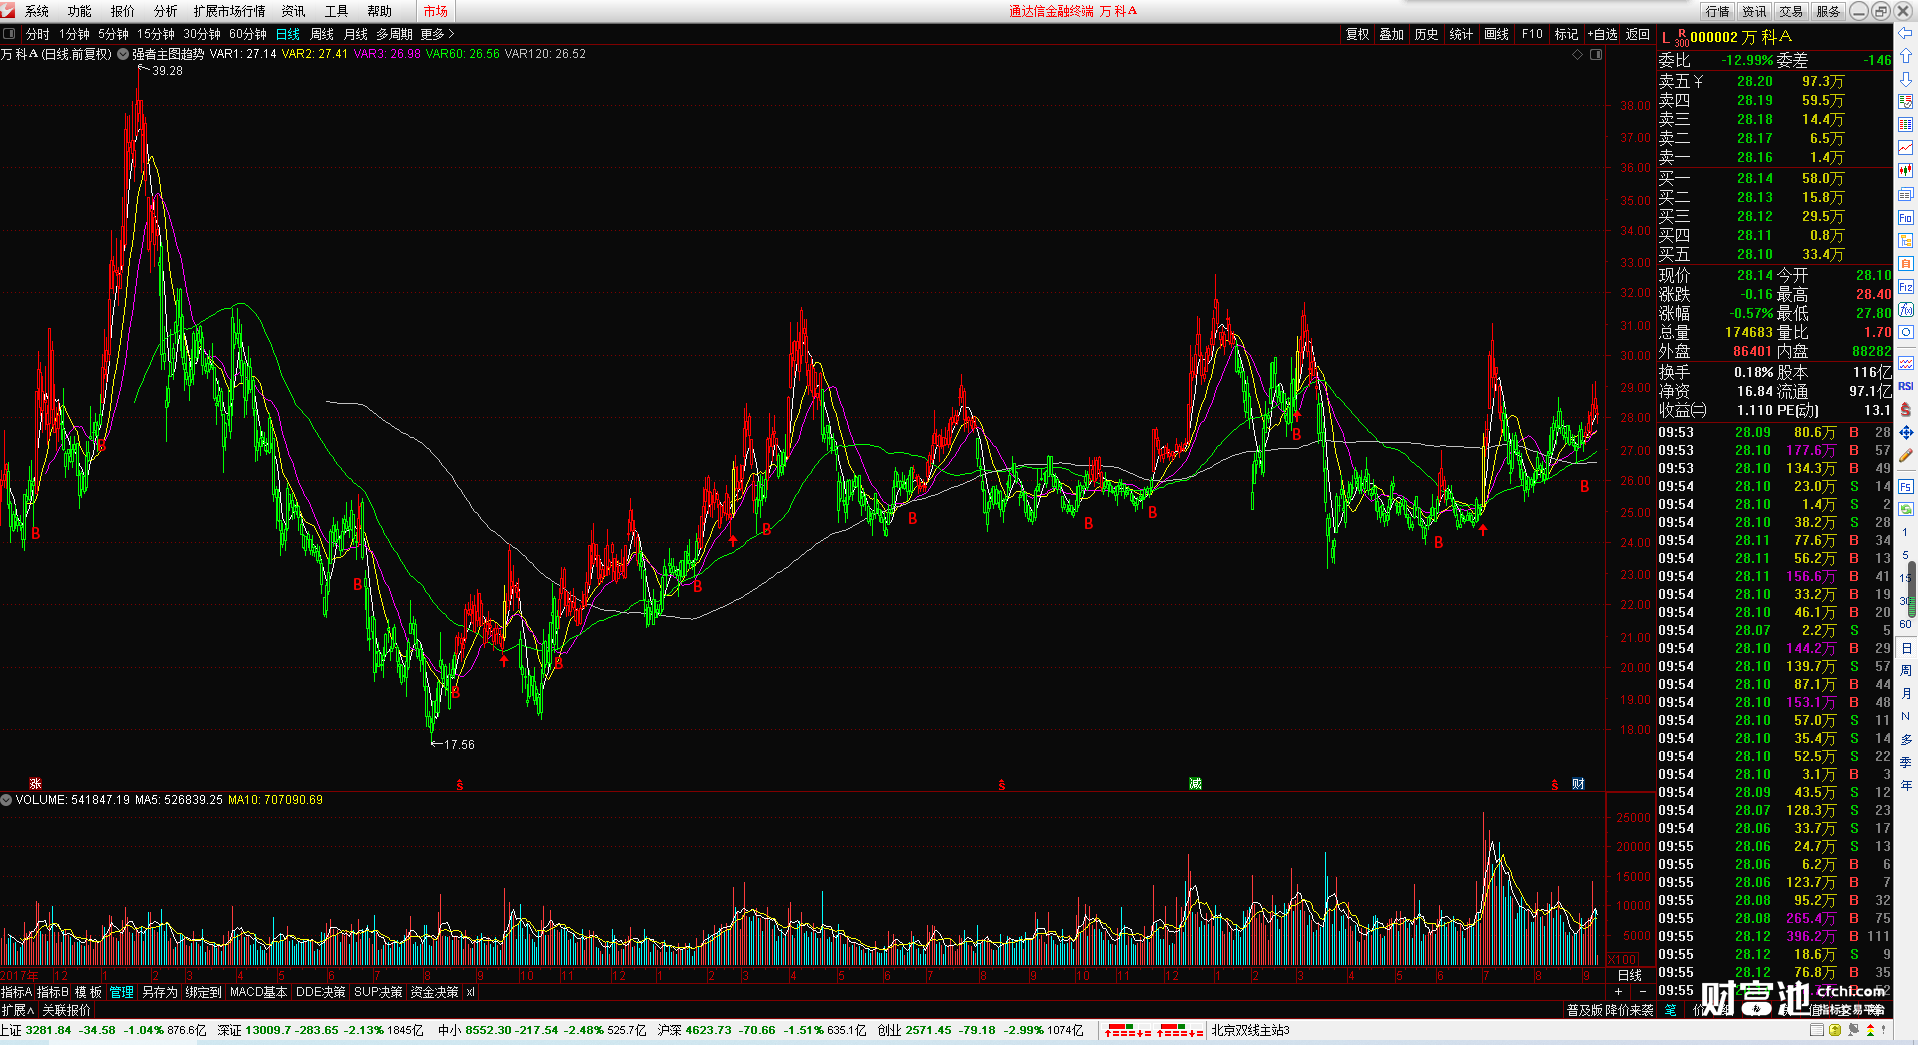Click the circle icon in right sidebar
The image size is (1918, 1045).
(x=1906, y=333)
